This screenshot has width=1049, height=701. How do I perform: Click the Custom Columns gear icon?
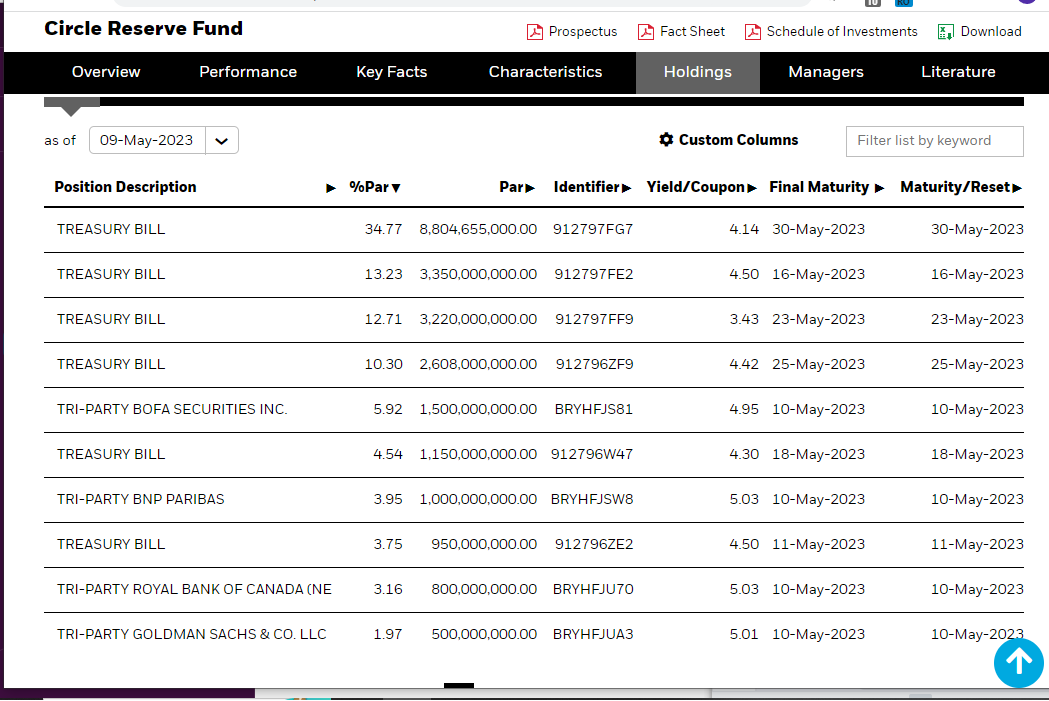click(x=666, y=139)
